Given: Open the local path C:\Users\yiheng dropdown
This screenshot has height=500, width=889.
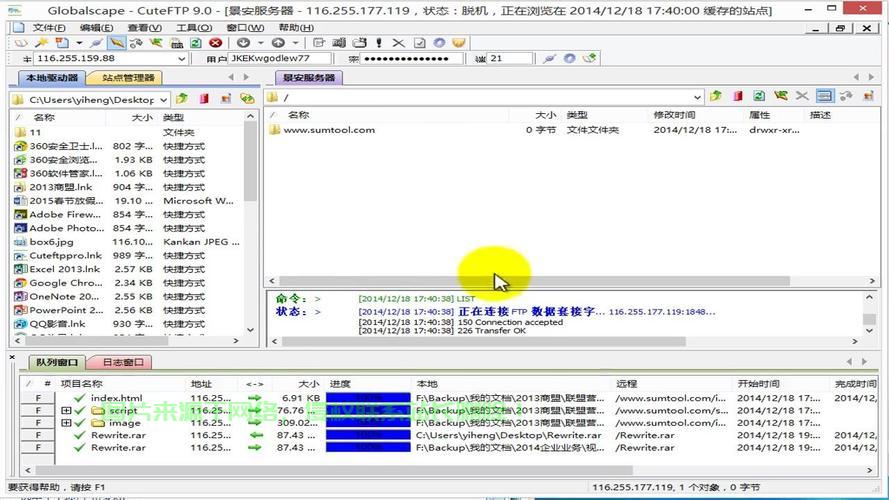Looking at the screenshot, I should 163,99.
